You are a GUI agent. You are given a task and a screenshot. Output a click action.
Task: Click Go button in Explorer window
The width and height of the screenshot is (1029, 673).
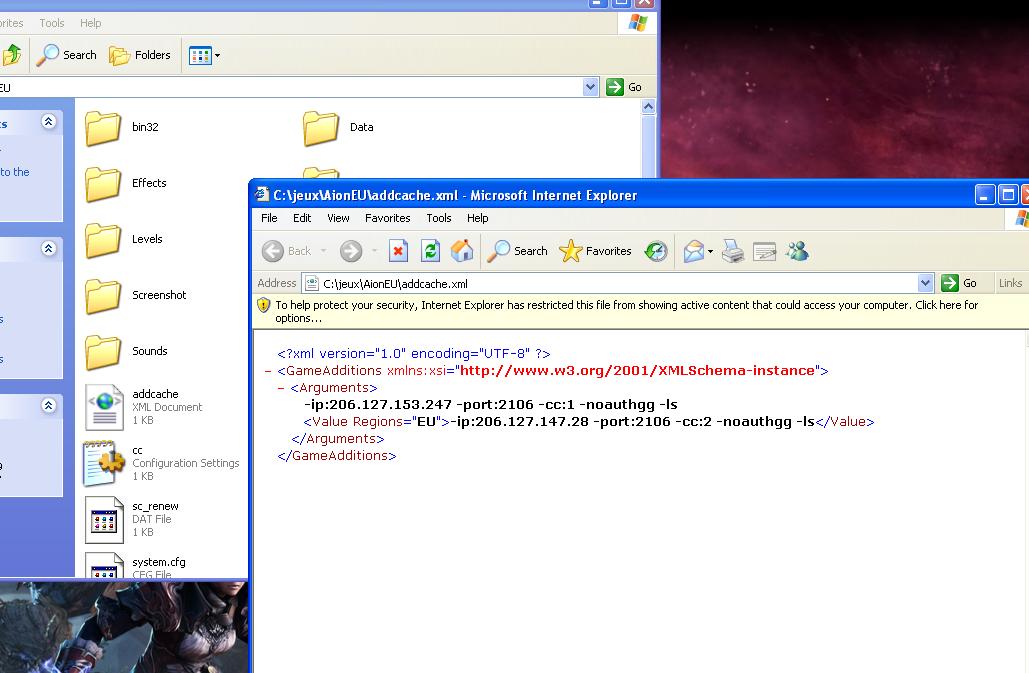click(624, 87)
